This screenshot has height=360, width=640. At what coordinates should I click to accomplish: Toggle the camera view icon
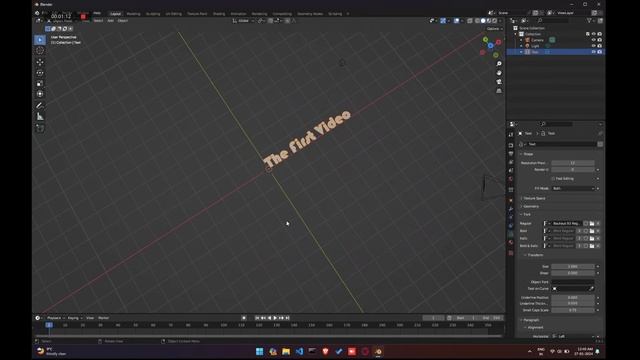click(499, 82)
